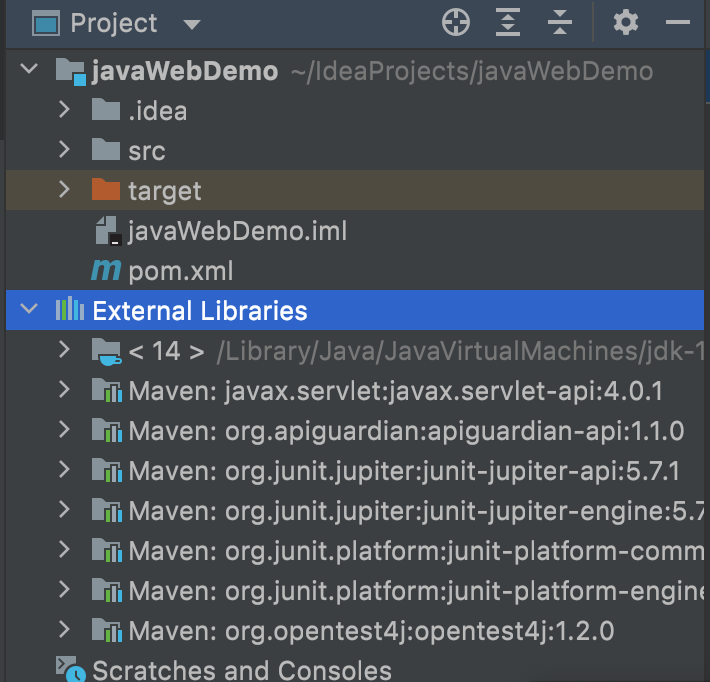
Task: Click the javaWebDemo.iml file icon
Action: (x=108, y=231)
